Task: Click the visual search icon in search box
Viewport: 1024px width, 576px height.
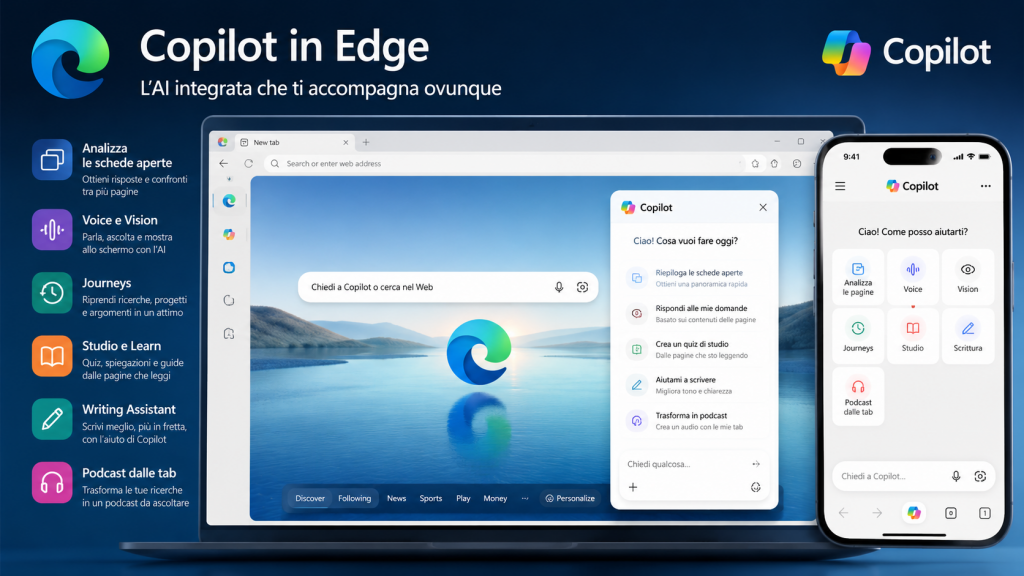Action: coord(583,287)
